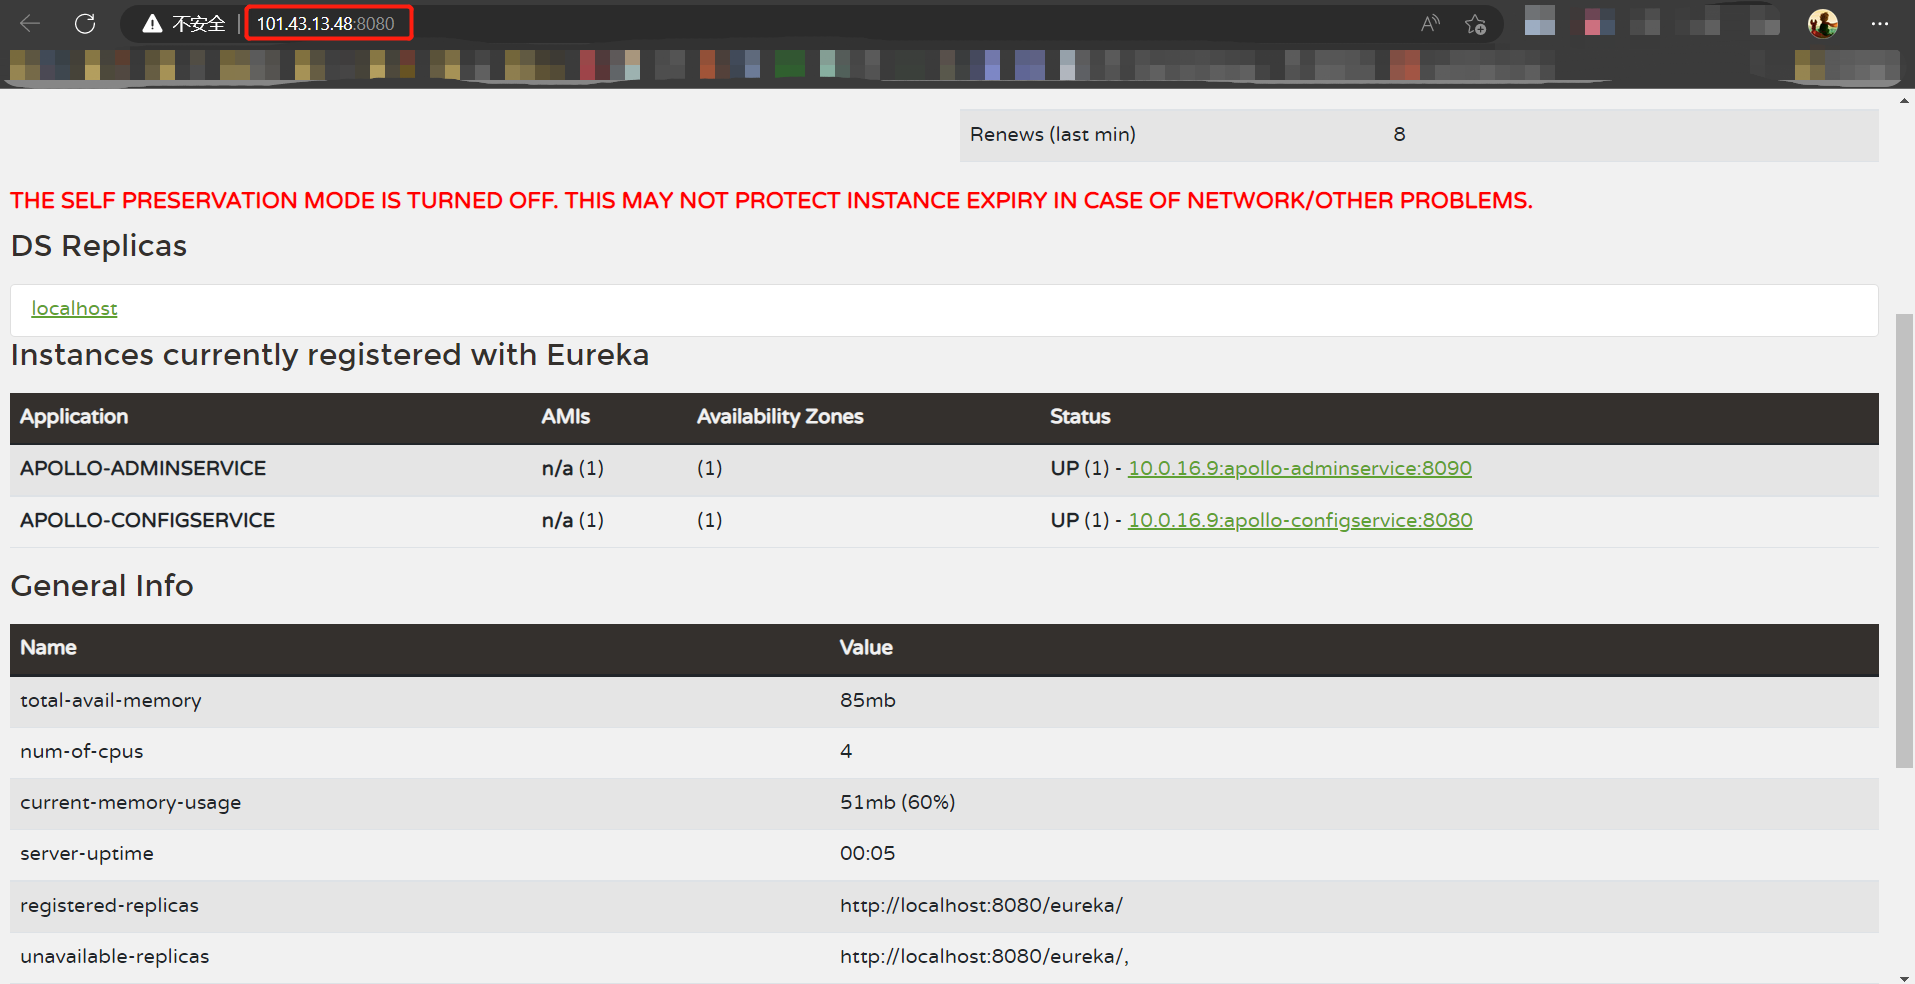Click the registered-replicas URL value
Viewport: 1915px width, 984px height.
pyautogui.click(x=980, y=905)
